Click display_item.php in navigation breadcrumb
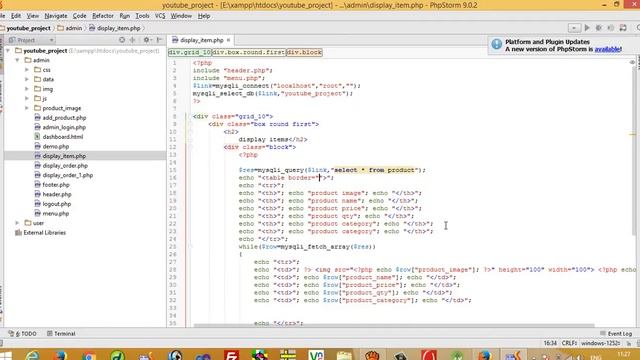 click(119, 28)
